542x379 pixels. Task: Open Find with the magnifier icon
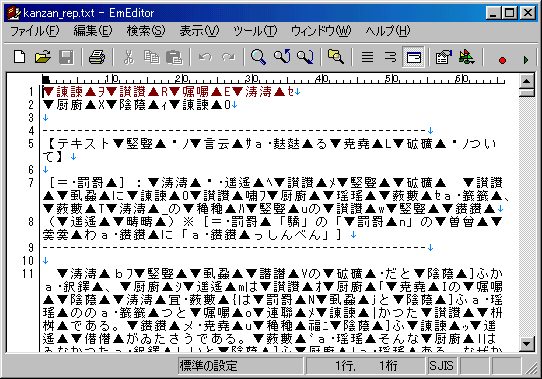[x=258, y=57]
